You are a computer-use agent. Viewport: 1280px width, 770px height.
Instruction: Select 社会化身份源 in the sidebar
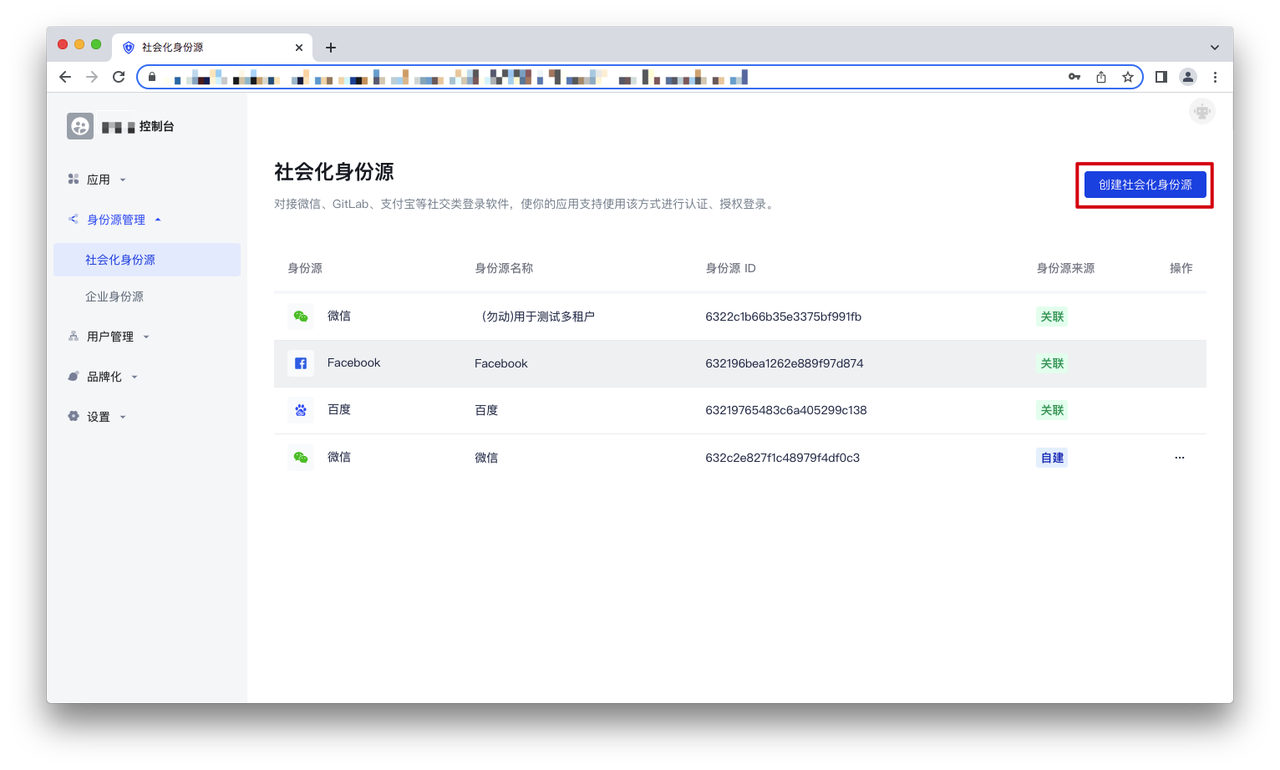click(x=120, y=260)
